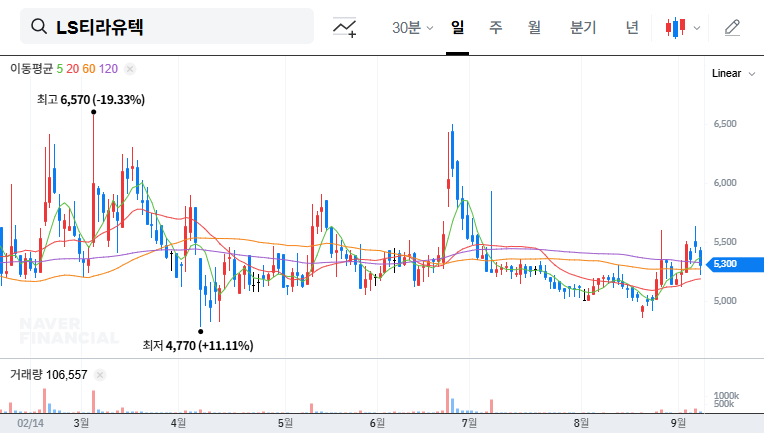Click the 60-day moving average label
This screenshot has height=433, width=764.
(89, 69)
